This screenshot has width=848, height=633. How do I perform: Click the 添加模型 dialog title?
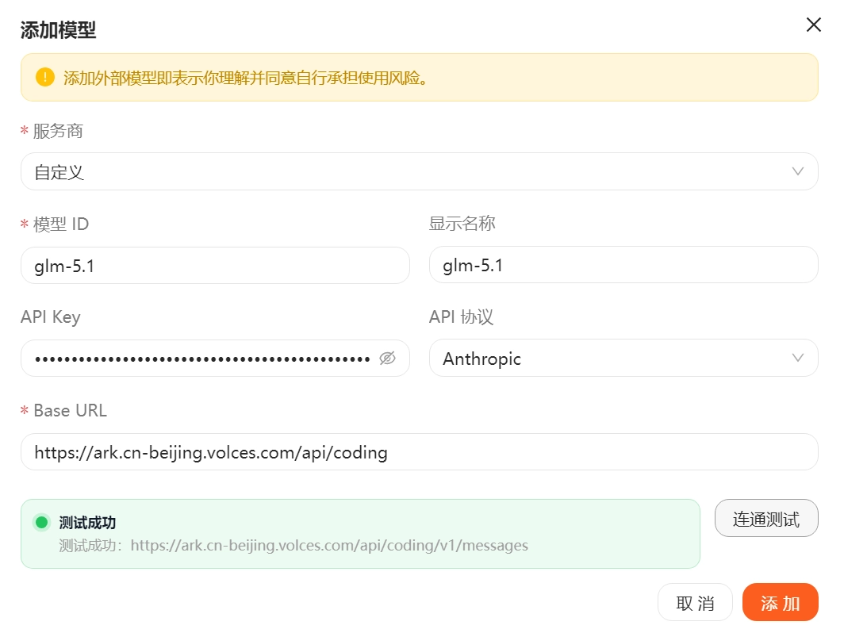coord(58,30)
